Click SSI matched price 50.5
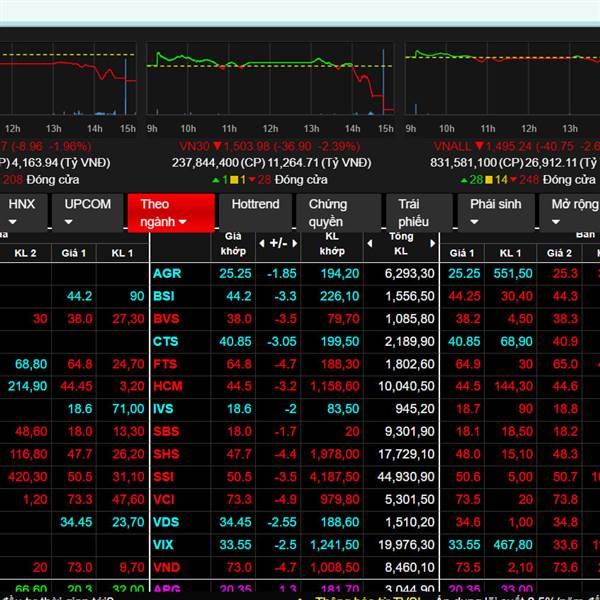This screenshot has height=600, width=600. tap(239, 477)
